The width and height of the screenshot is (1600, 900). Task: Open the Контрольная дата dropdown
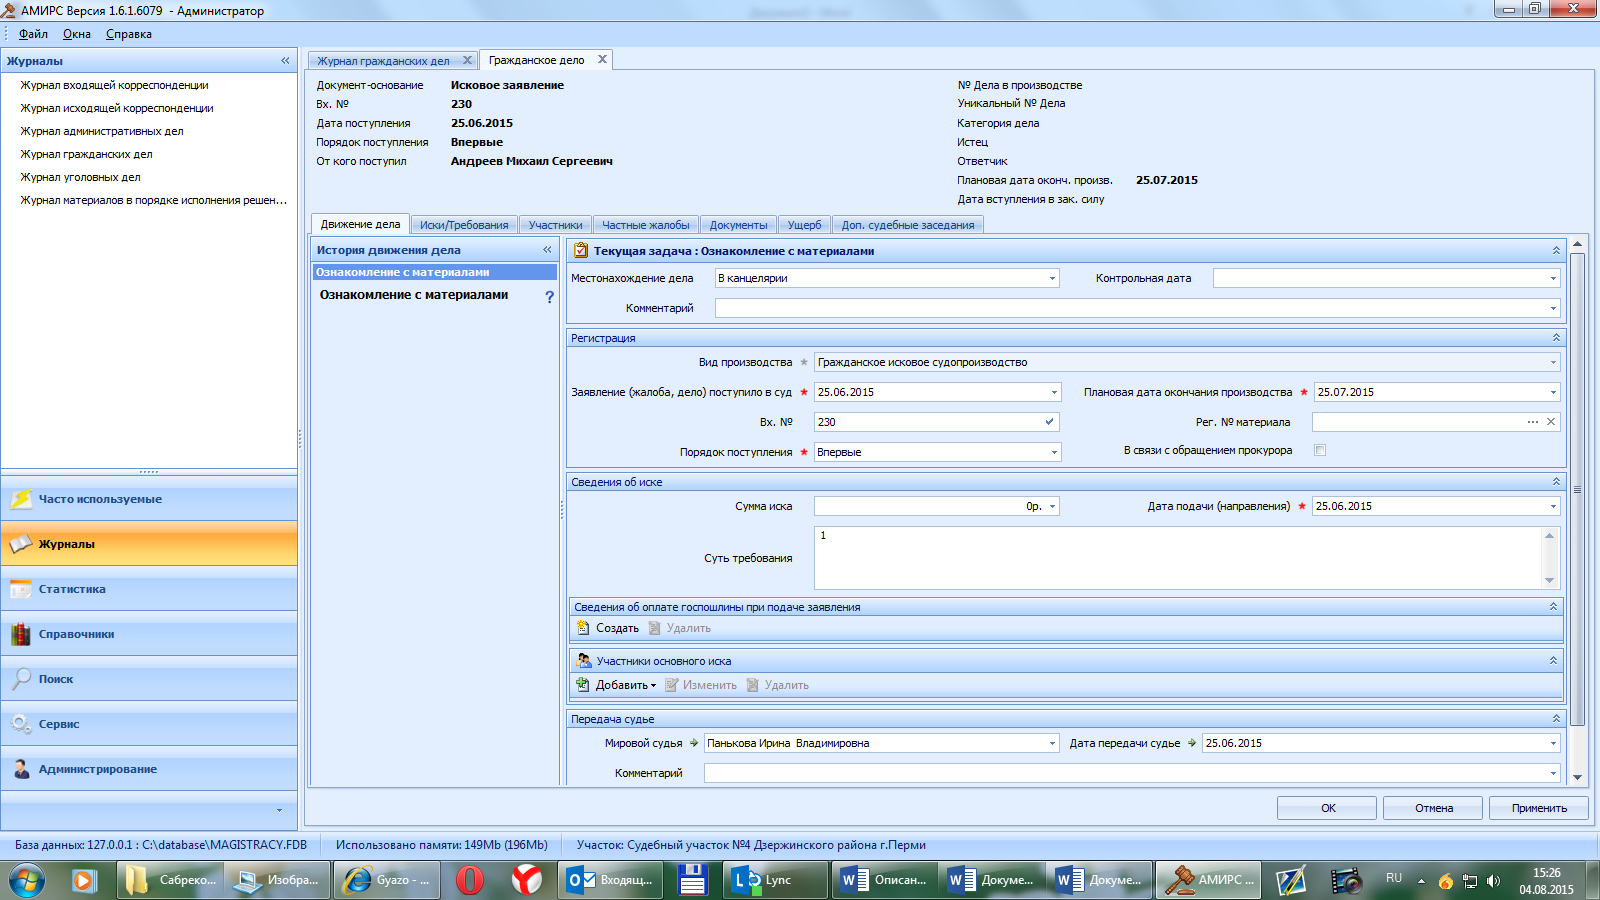[1553, 279]
